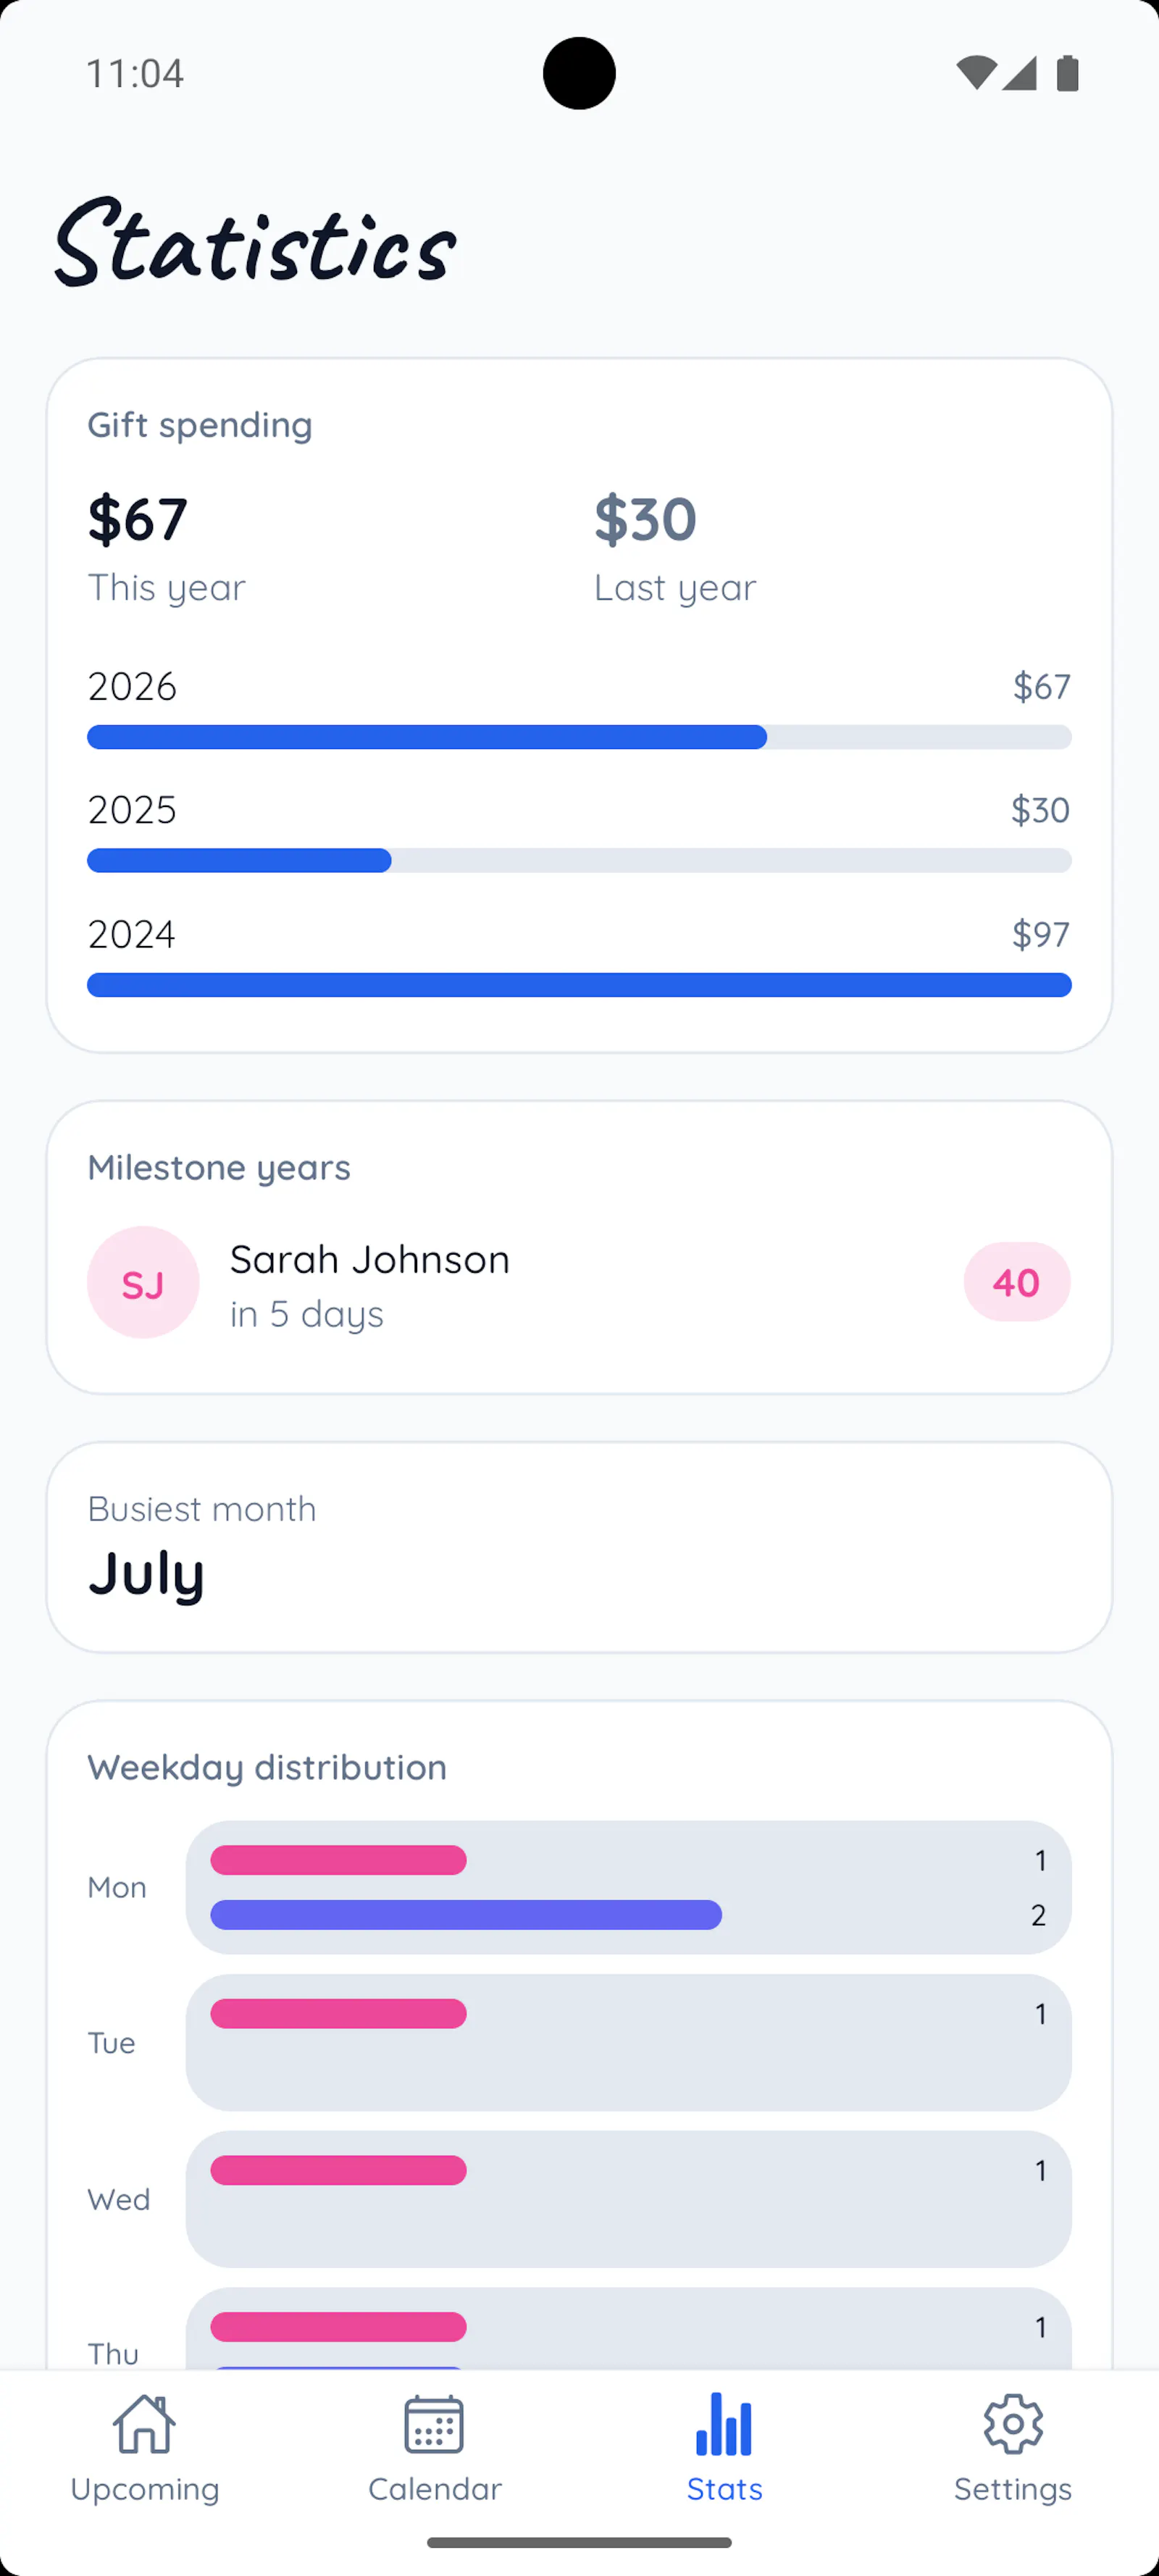
Task: Click the 2026 spending progress bar
Action: click(579, 737)
